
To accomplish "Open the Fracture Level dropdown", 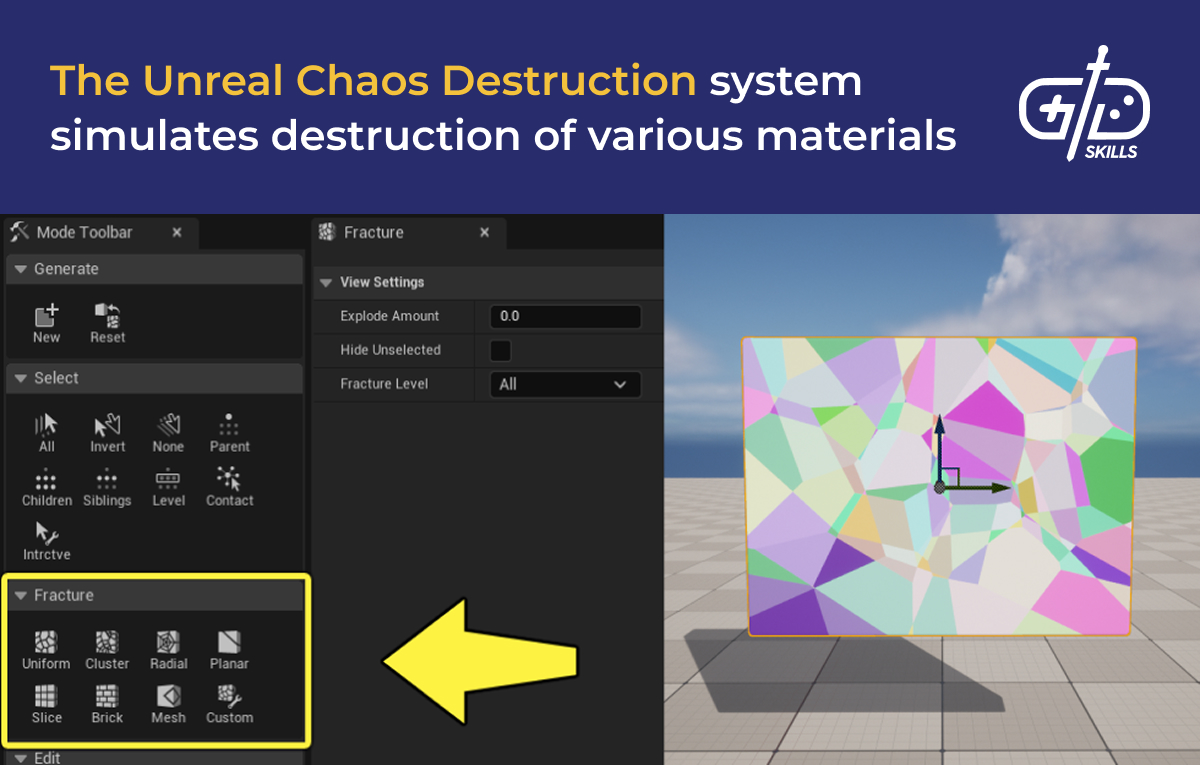I will click(565, 384).
